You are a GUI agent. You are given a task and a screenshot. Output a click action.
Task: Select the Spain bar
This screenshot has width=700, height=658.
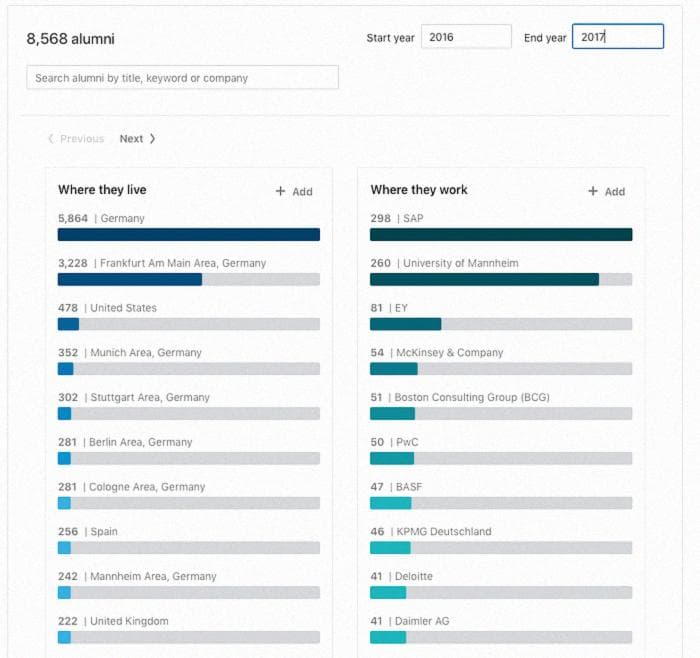pyautogui.click(x=189, y=548)
